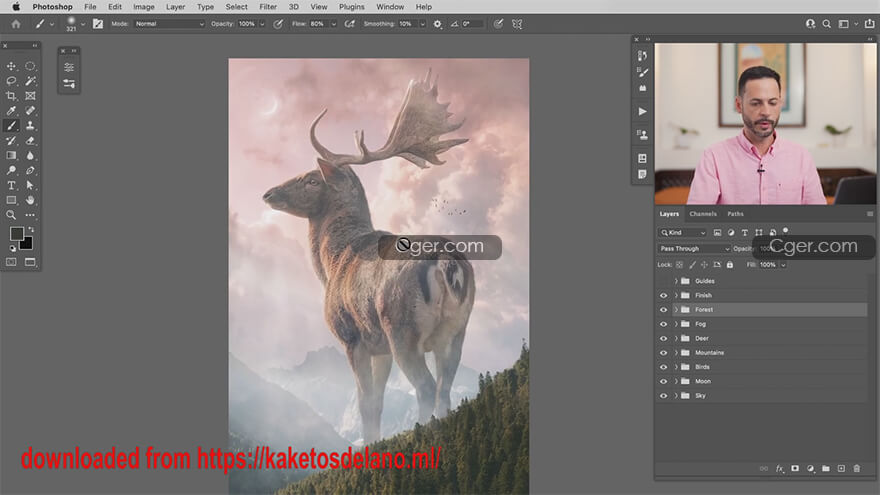Change the screen mode icon

click(30, 262)
